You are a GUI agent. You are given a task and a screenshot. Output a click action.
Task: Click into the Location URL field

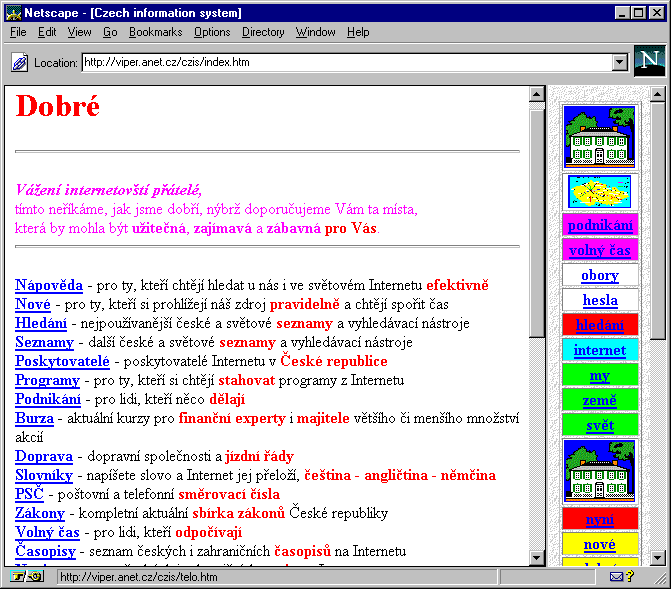coord(347,62)
